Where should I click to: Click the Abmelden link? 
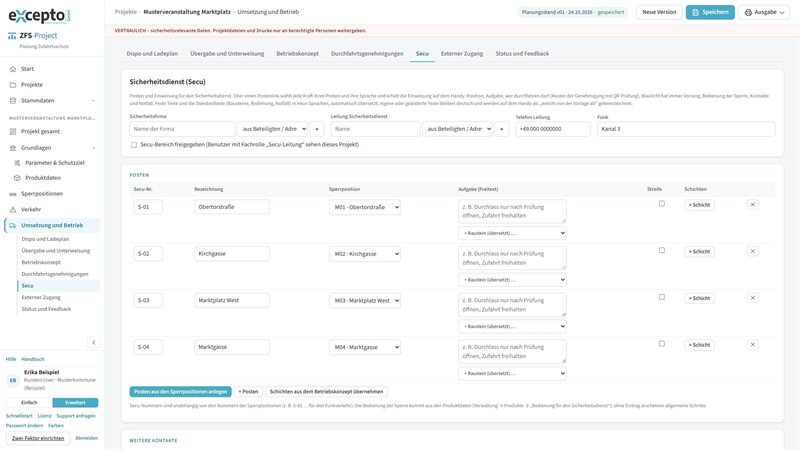coord(87,438)
